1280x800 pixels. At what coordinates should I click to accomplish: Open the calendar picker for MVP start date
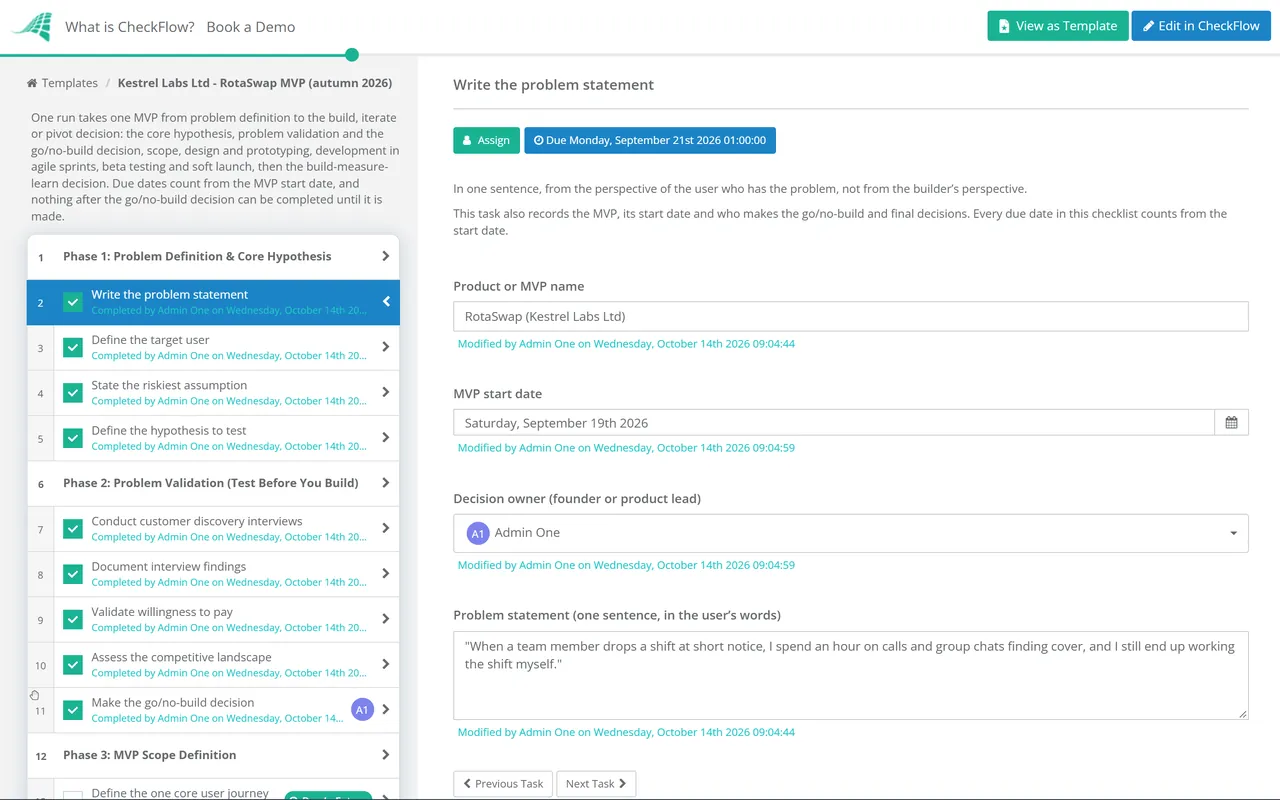pyautogui.click(x=1231, y=423)
